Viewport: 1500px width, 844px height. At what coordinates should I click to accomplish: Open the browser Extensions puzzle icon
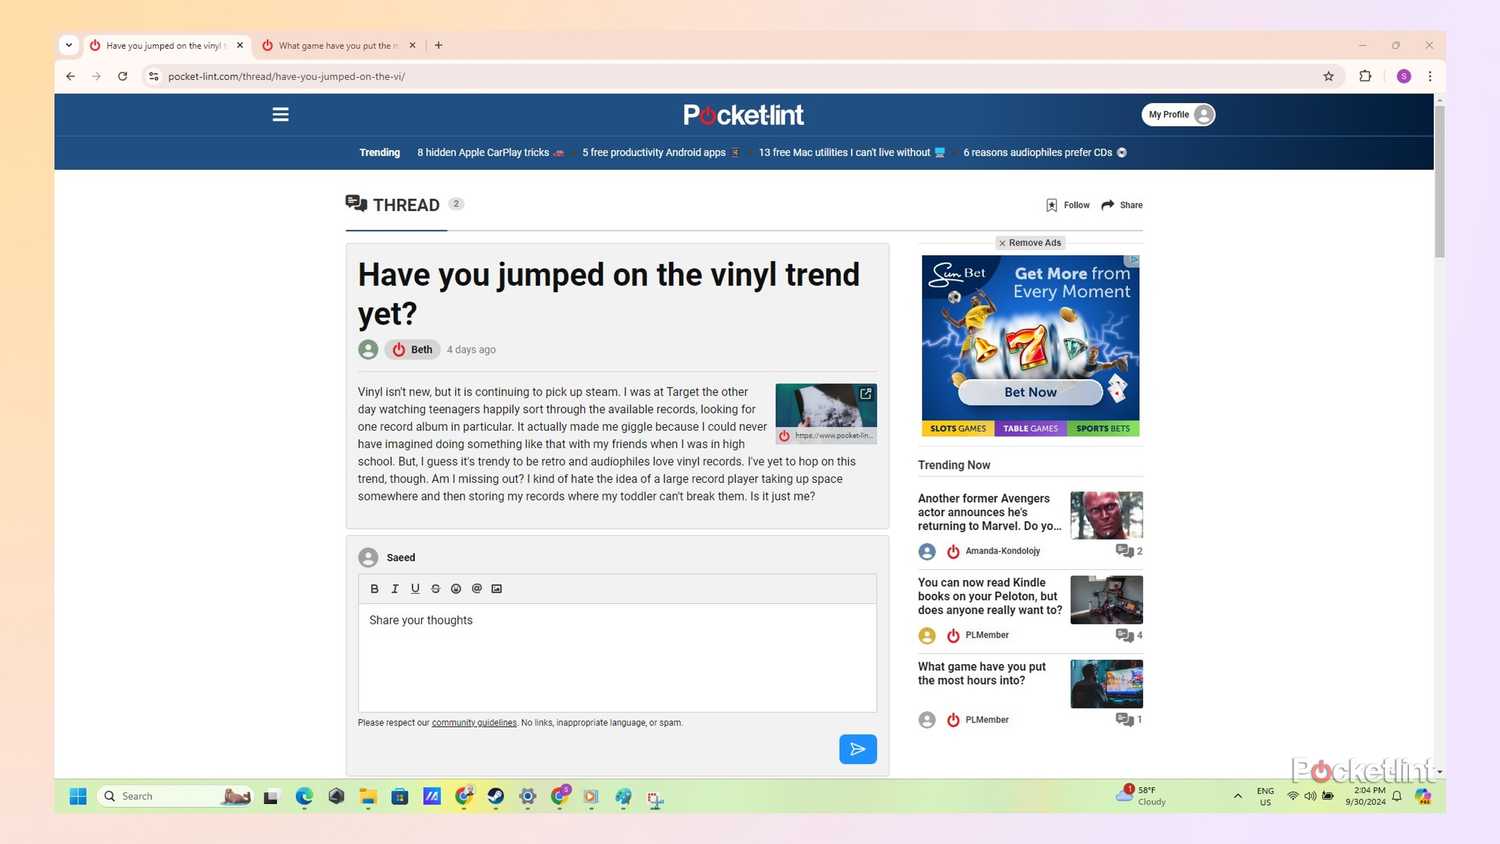pyautogui.click(x=1365, y=76)
